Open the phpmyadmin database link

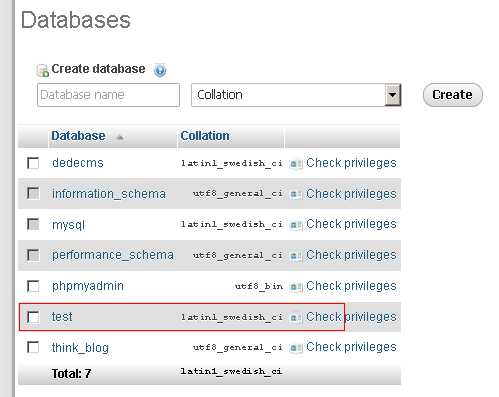click(x=88, y=286)
